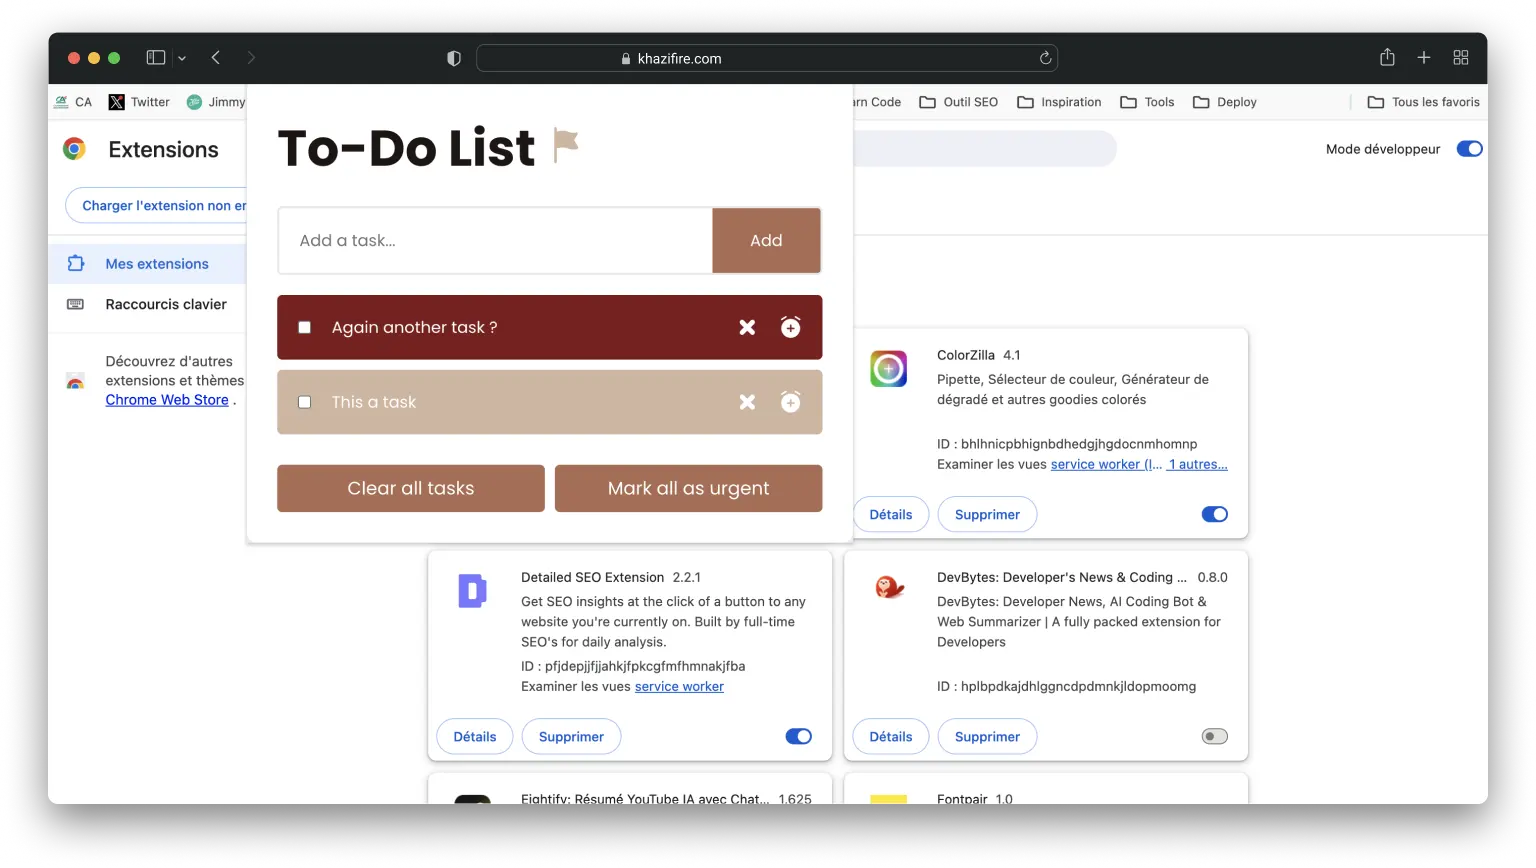Click Clear all tasks button

pos(410,488)
